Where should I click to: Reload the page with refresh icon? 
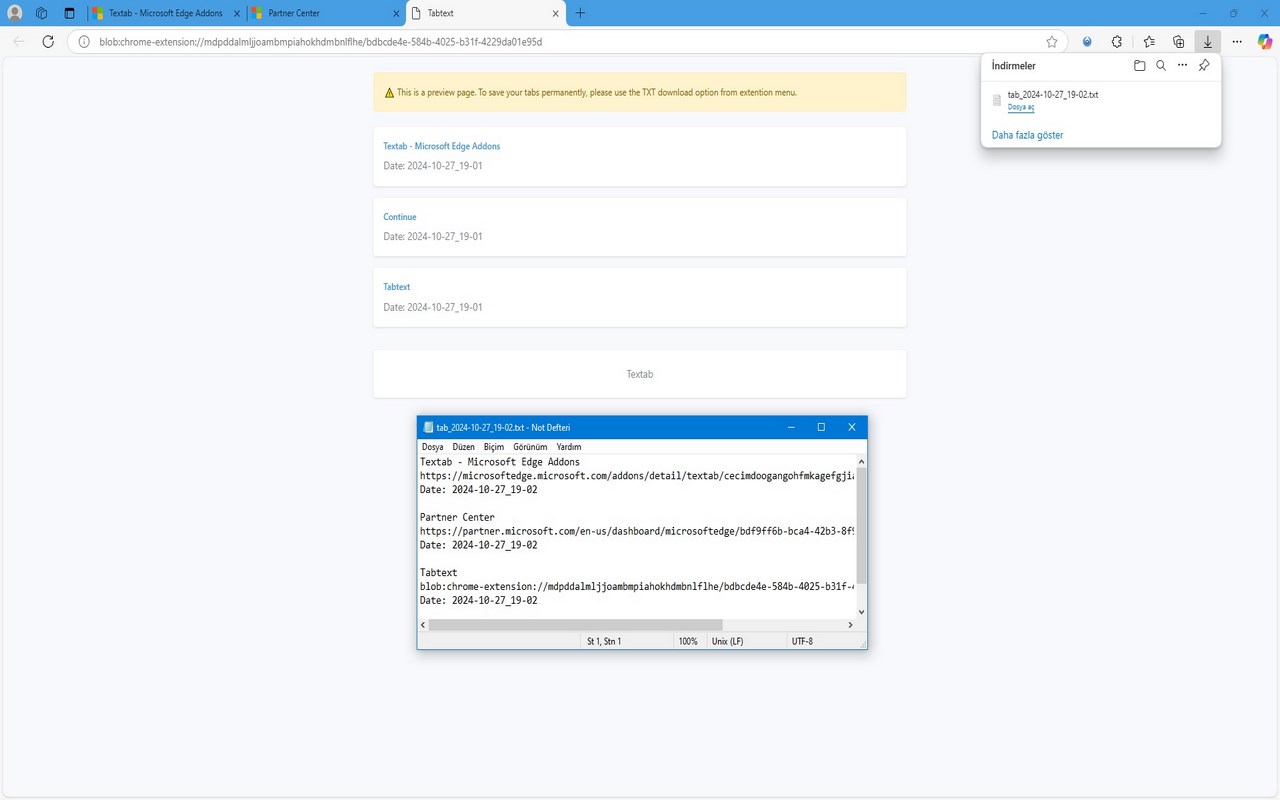coord(48,42)
